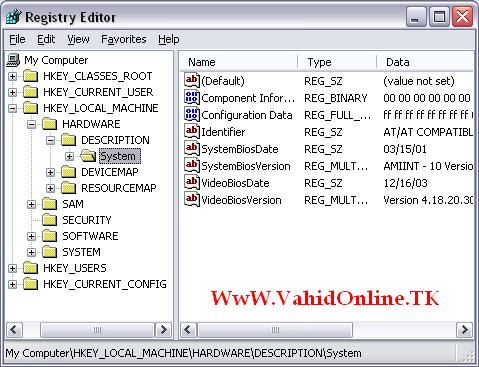
Task: Expand the HKEY_USERS key
Action: (12, 268)
